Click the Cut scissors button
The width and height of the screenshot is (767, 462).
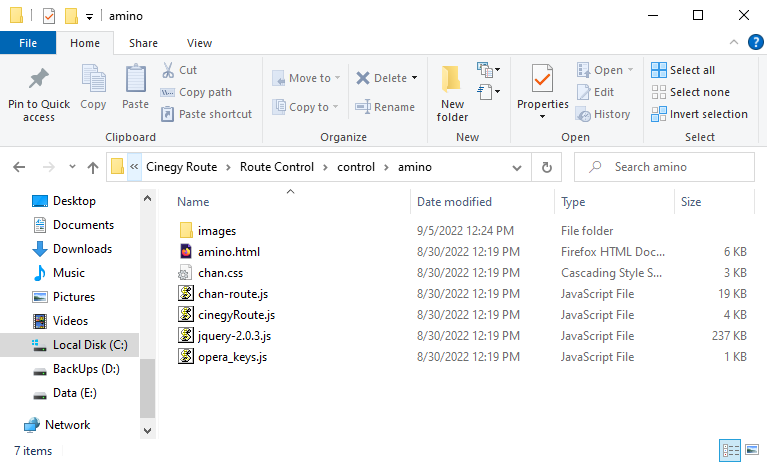click(x=180, y=70)
